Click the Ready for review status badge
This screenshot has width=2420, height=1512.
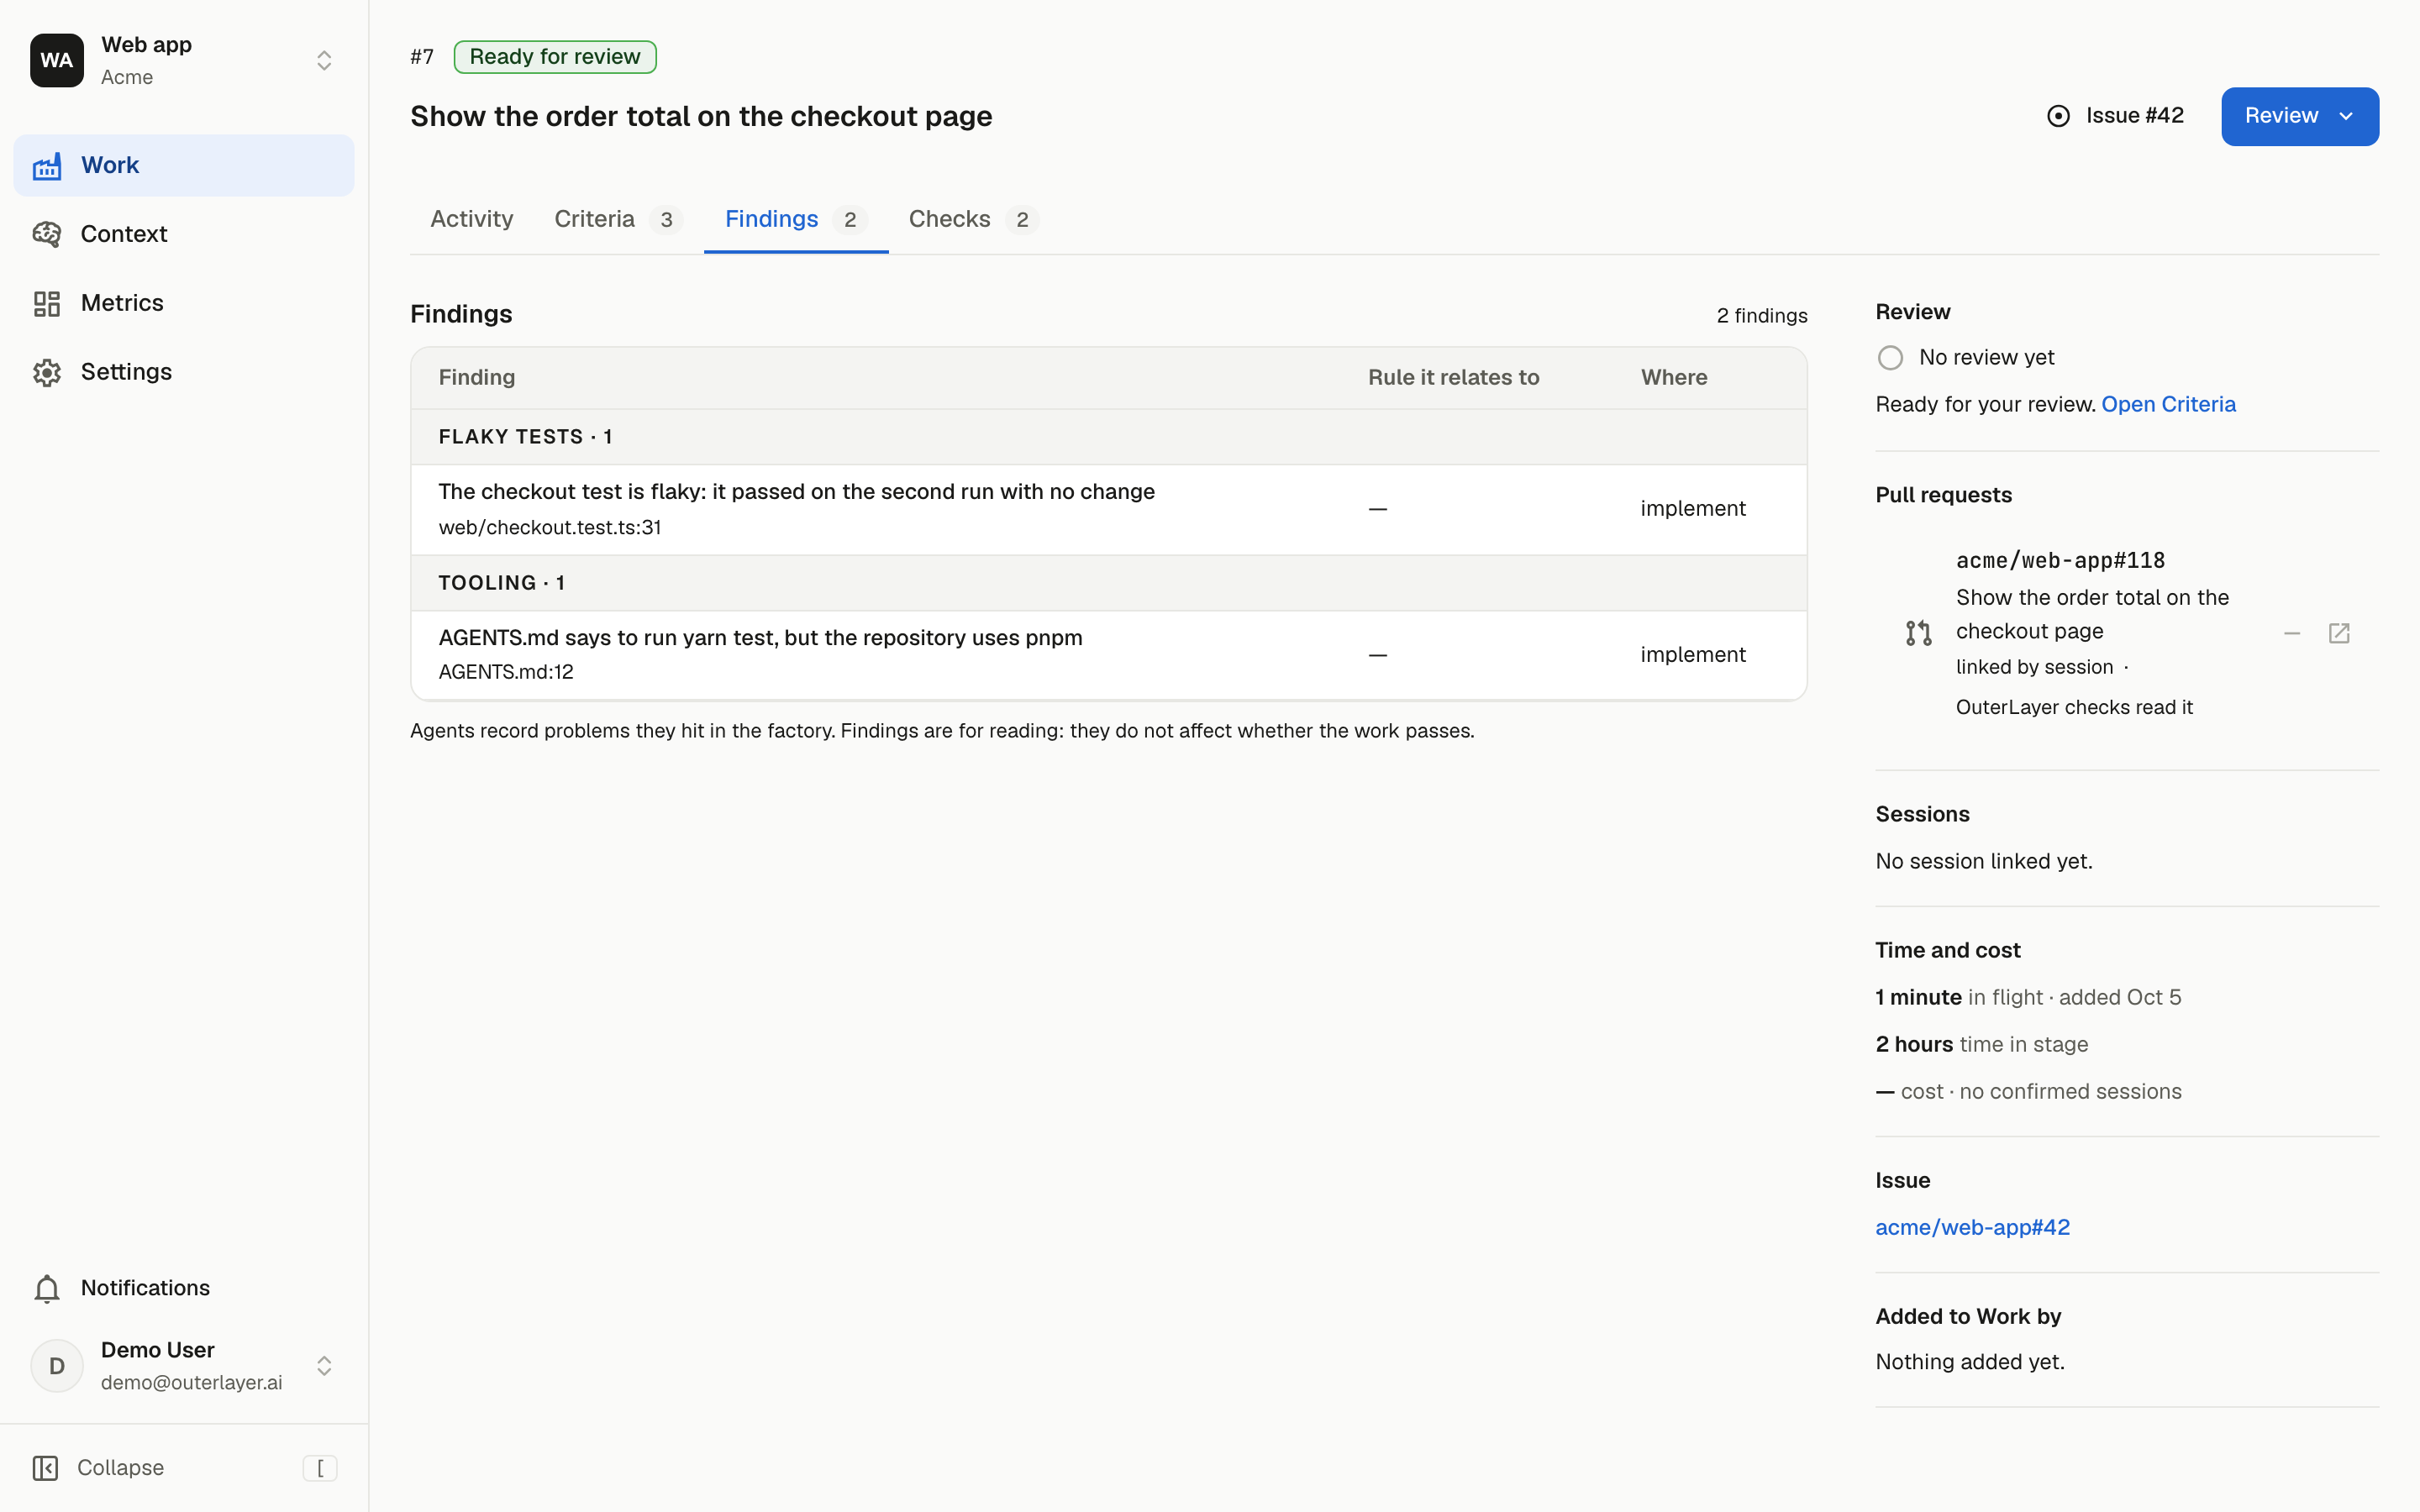point(555,57)
